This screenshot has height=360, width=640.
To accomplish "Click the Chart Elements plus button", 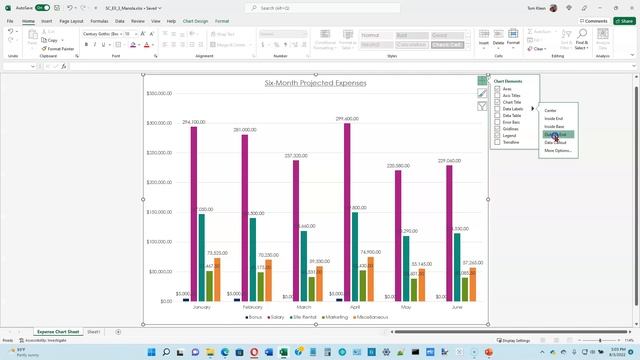I will [x=482, y=80].
